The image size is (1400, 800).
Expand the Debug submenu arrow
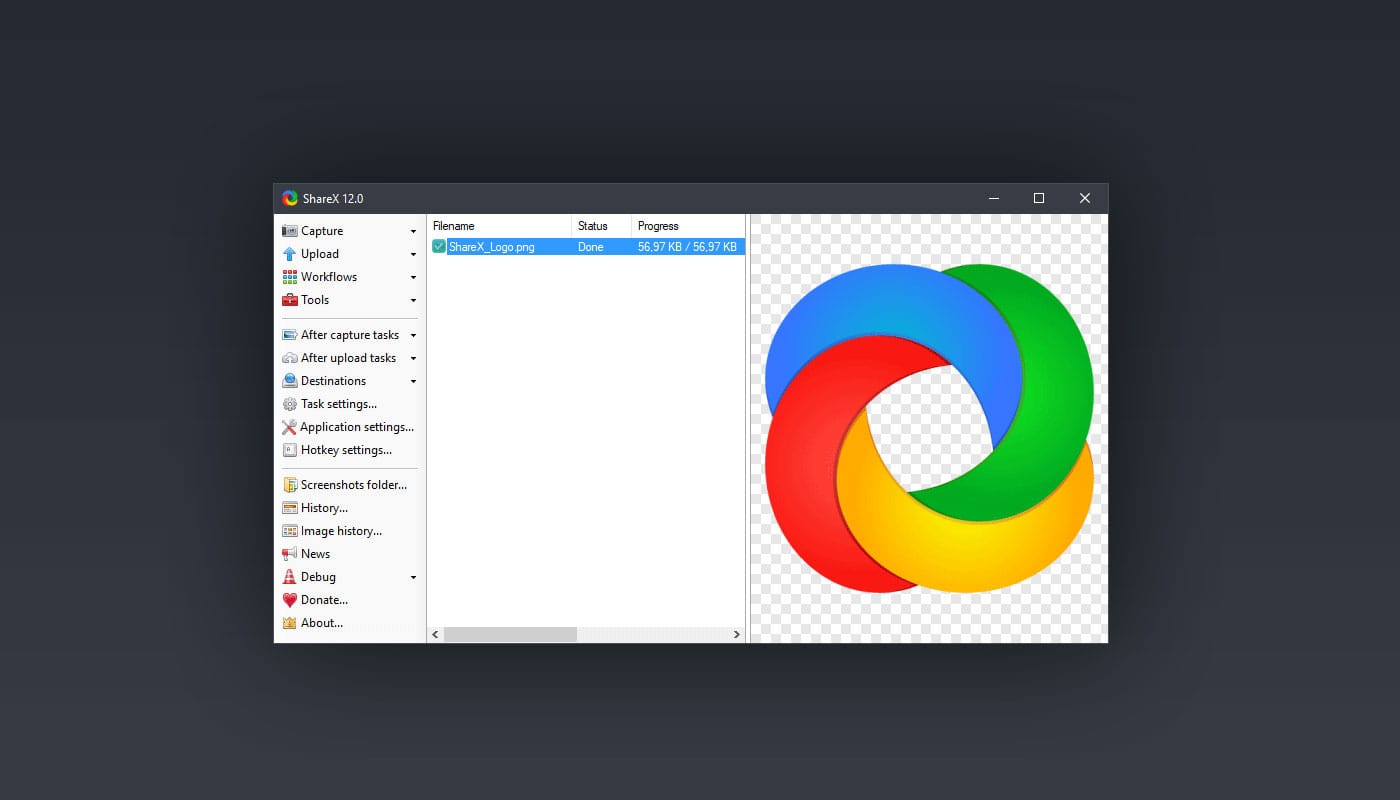[x=413, y=578]
